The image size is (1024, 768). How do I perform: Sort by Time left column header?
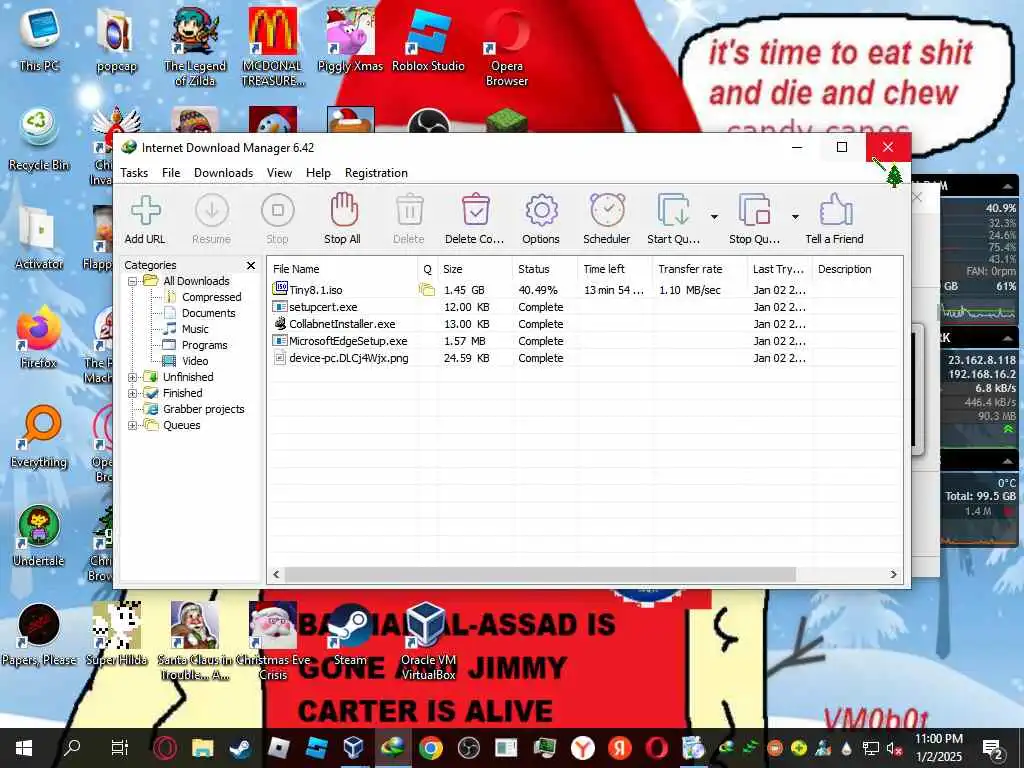pyautogui.click(x=615, y=269)
